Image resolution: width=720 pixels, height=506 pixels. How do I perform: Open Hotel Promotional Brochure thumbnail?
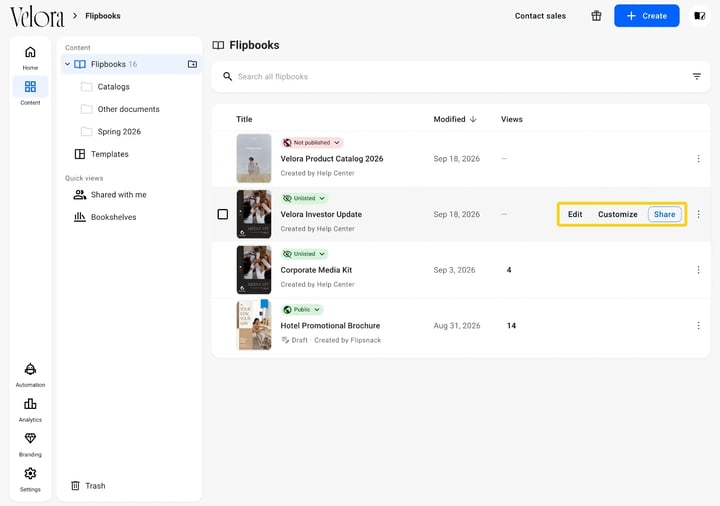tap(254, 326)
